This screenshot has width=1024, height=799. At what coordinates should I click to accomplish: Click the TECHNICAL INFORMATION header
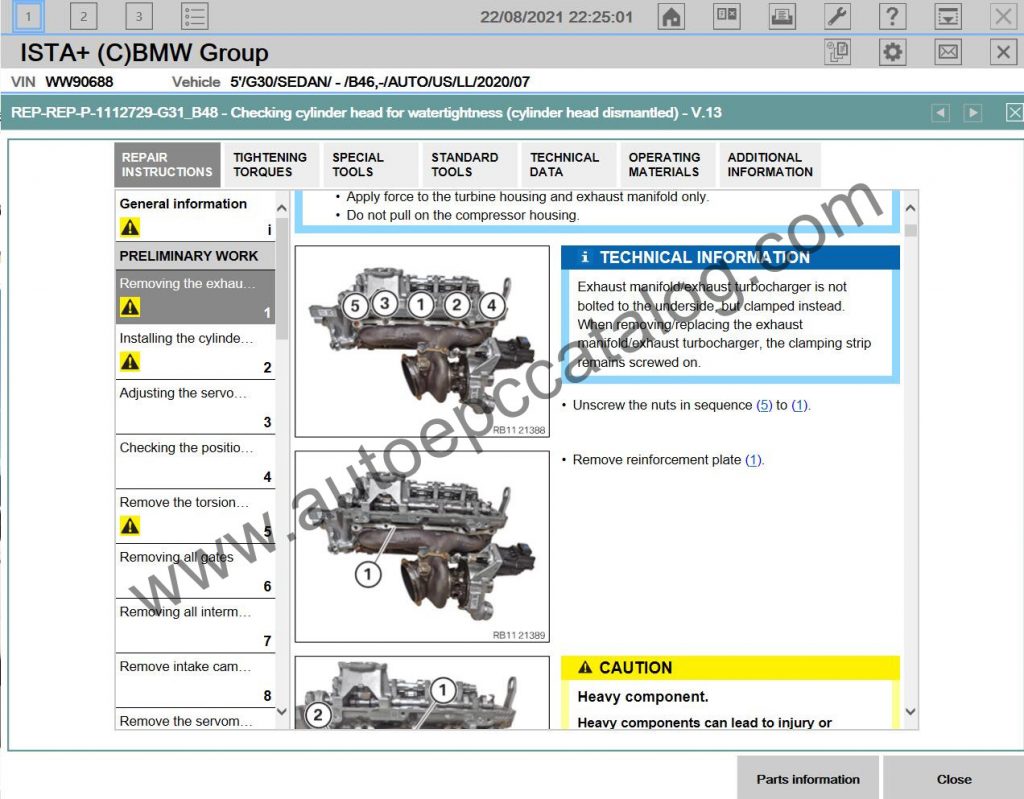pos(730,257)
